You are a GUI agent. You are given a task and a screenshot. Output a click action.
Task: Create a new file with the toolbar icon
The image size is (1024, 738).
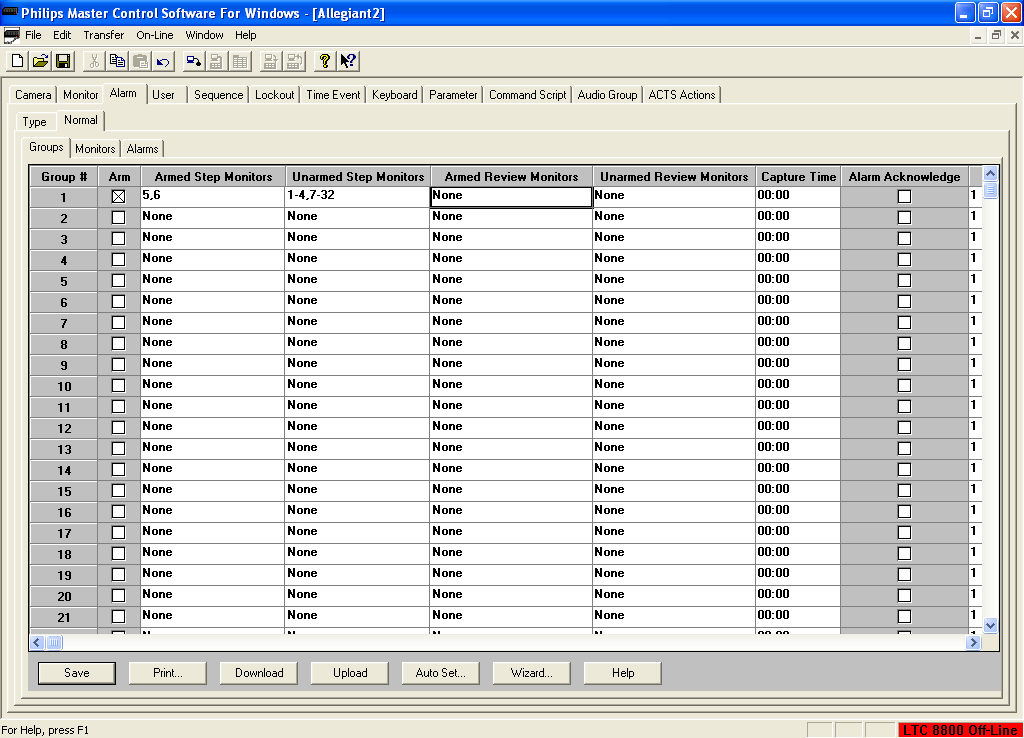coord(18,61)
